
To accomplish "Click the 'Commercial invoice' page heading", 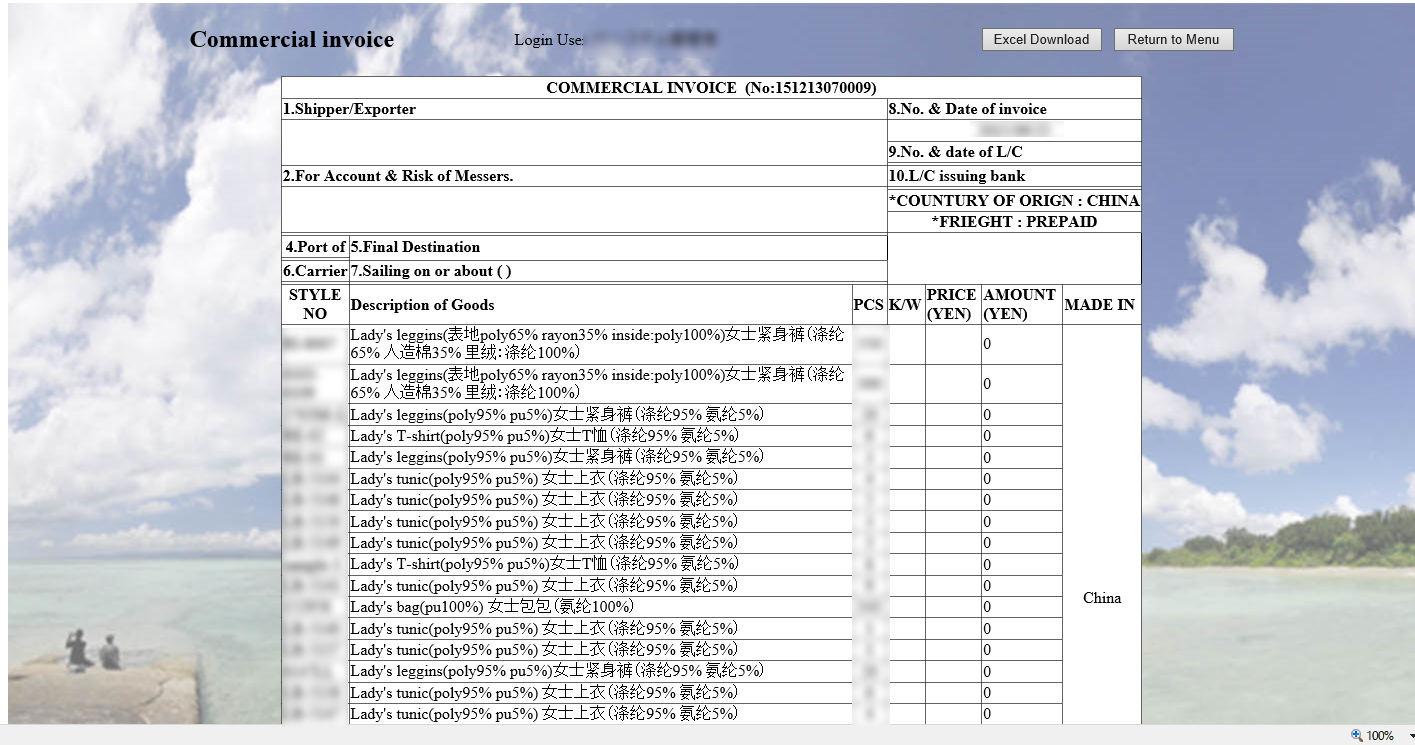I will [292, 39].
